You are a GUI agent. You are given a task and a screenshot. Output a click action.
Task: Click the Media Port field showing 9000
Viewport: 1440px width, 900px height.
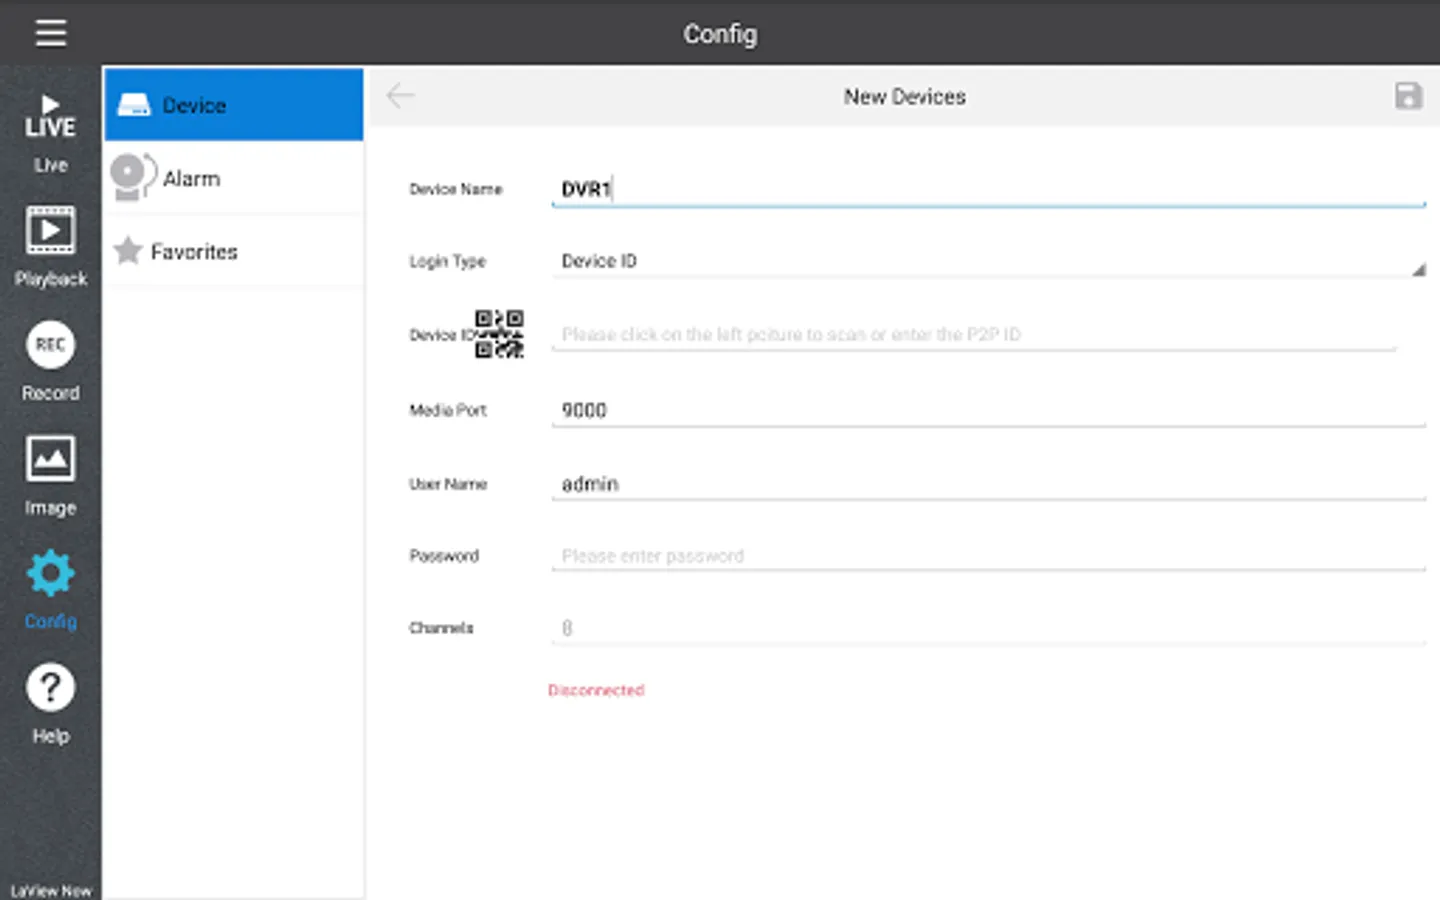pyautogui.click(x=988, y=410)
